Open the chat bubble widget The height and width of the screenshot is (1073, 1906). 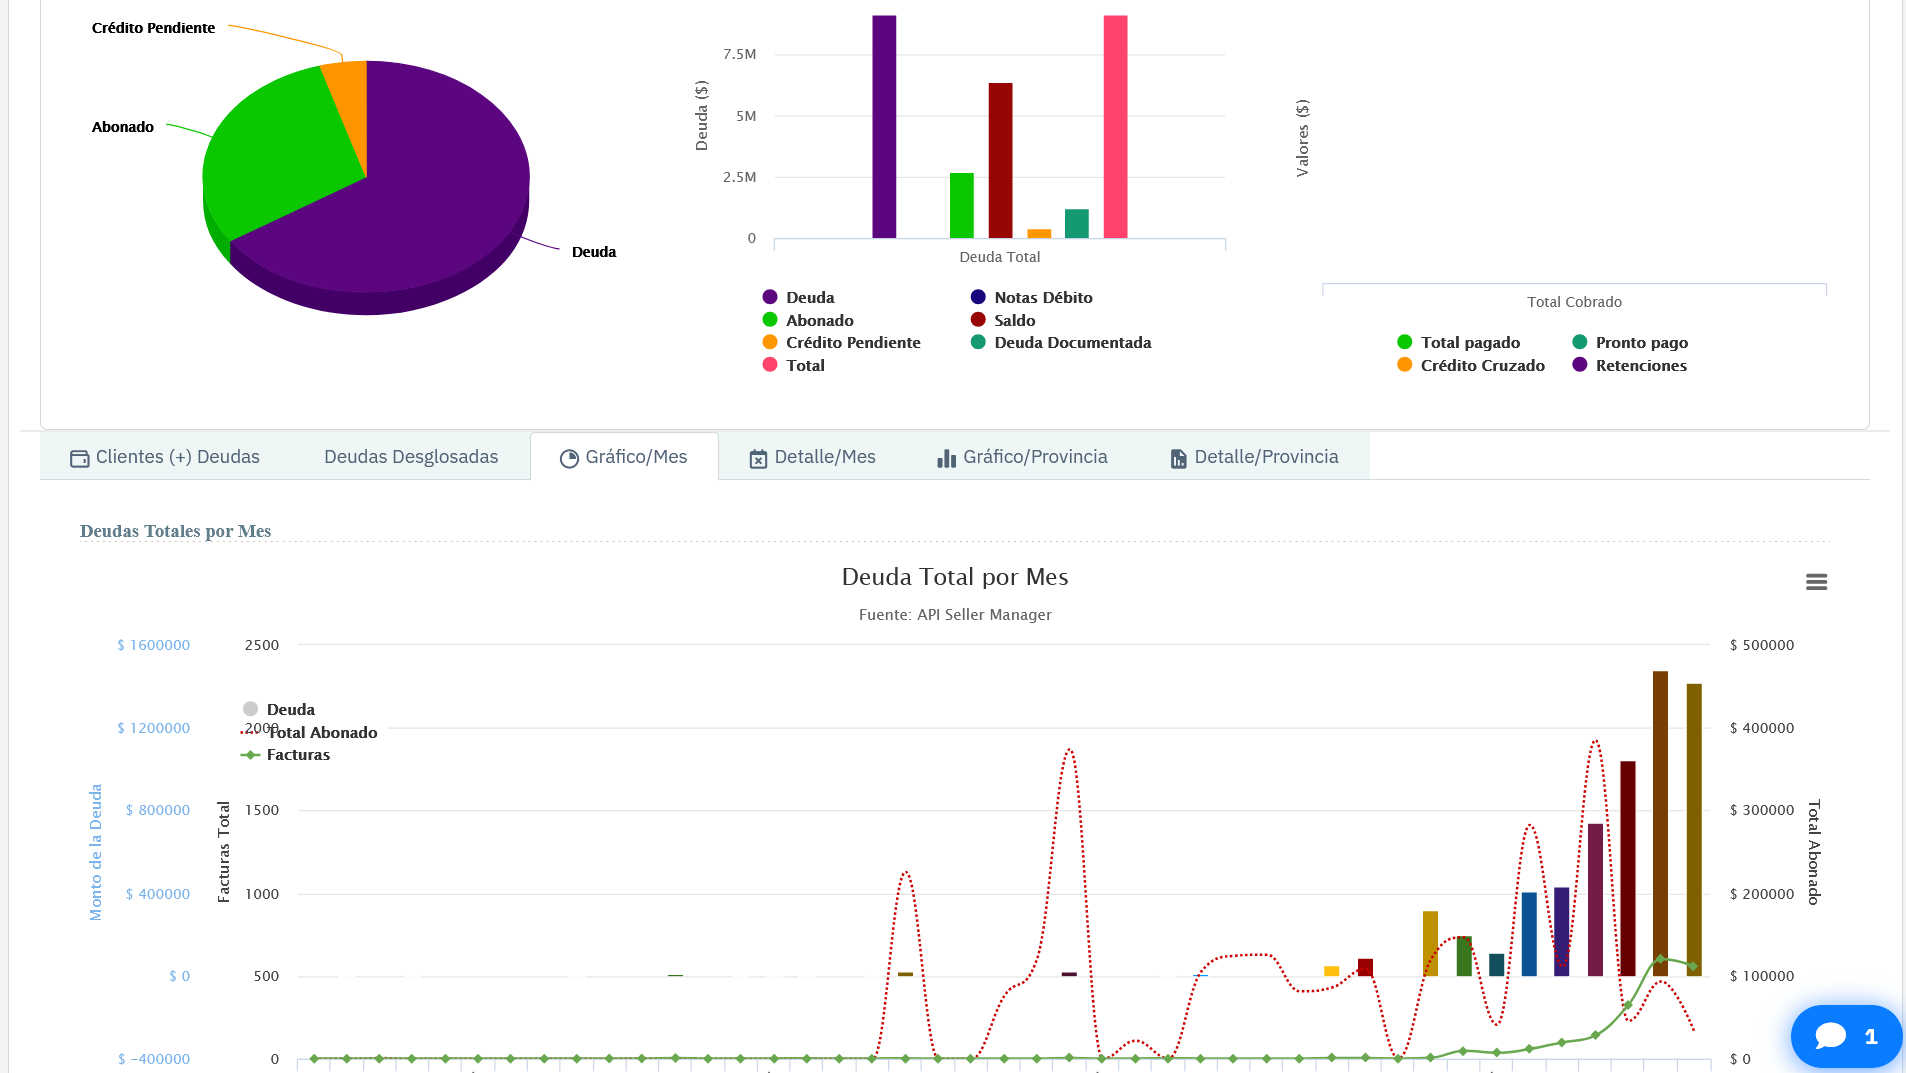(1845, 1036)
